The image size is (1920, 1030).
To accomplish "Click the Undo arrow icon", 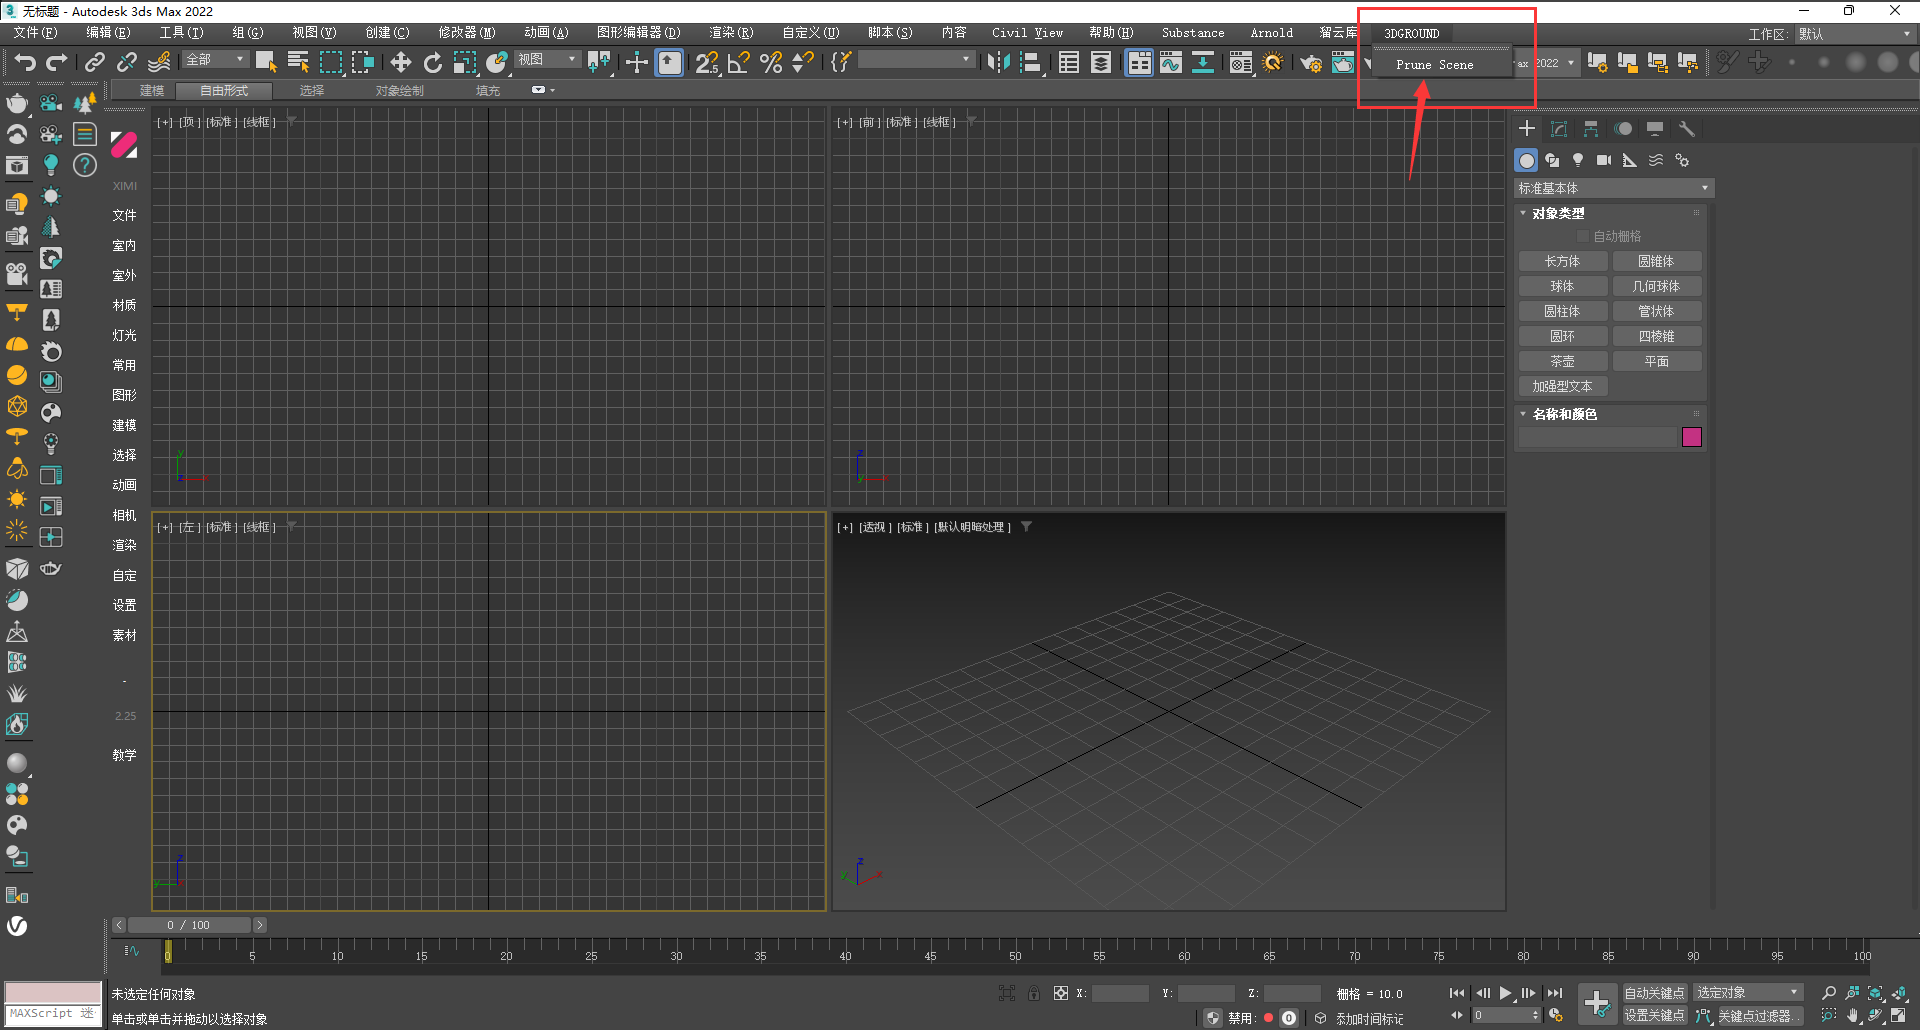I will (x=24, y=63).
